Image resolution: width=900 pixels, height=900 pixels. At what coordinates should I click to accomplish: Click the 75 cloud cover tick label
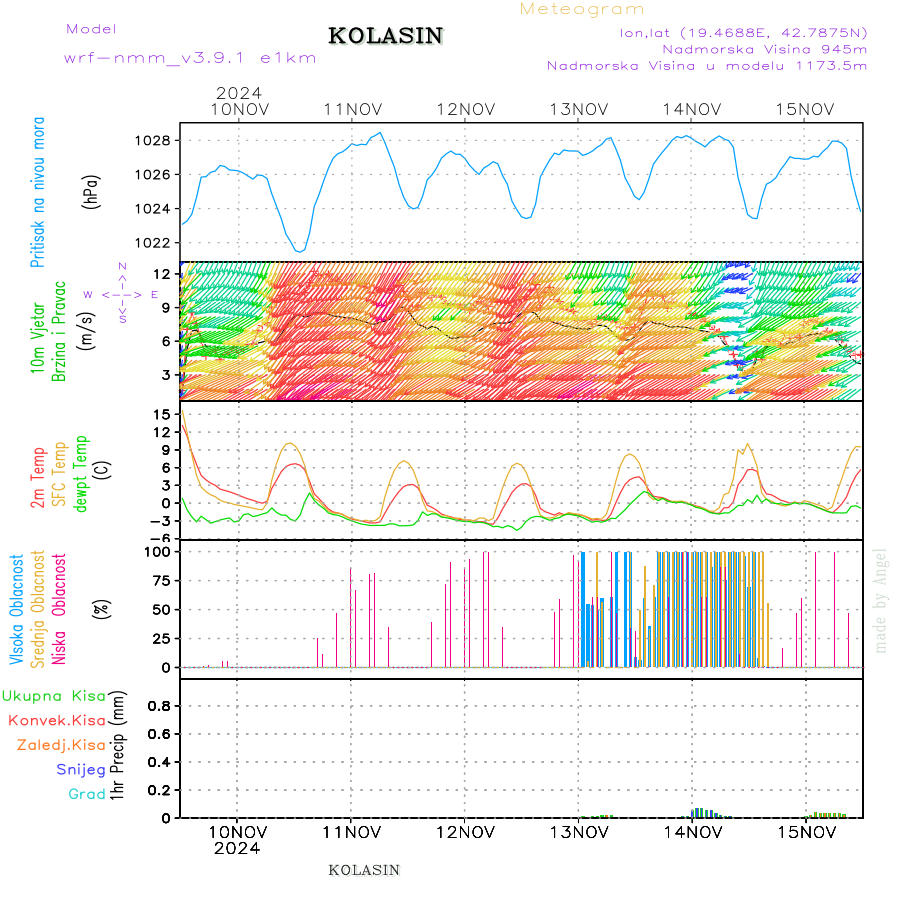162,580
